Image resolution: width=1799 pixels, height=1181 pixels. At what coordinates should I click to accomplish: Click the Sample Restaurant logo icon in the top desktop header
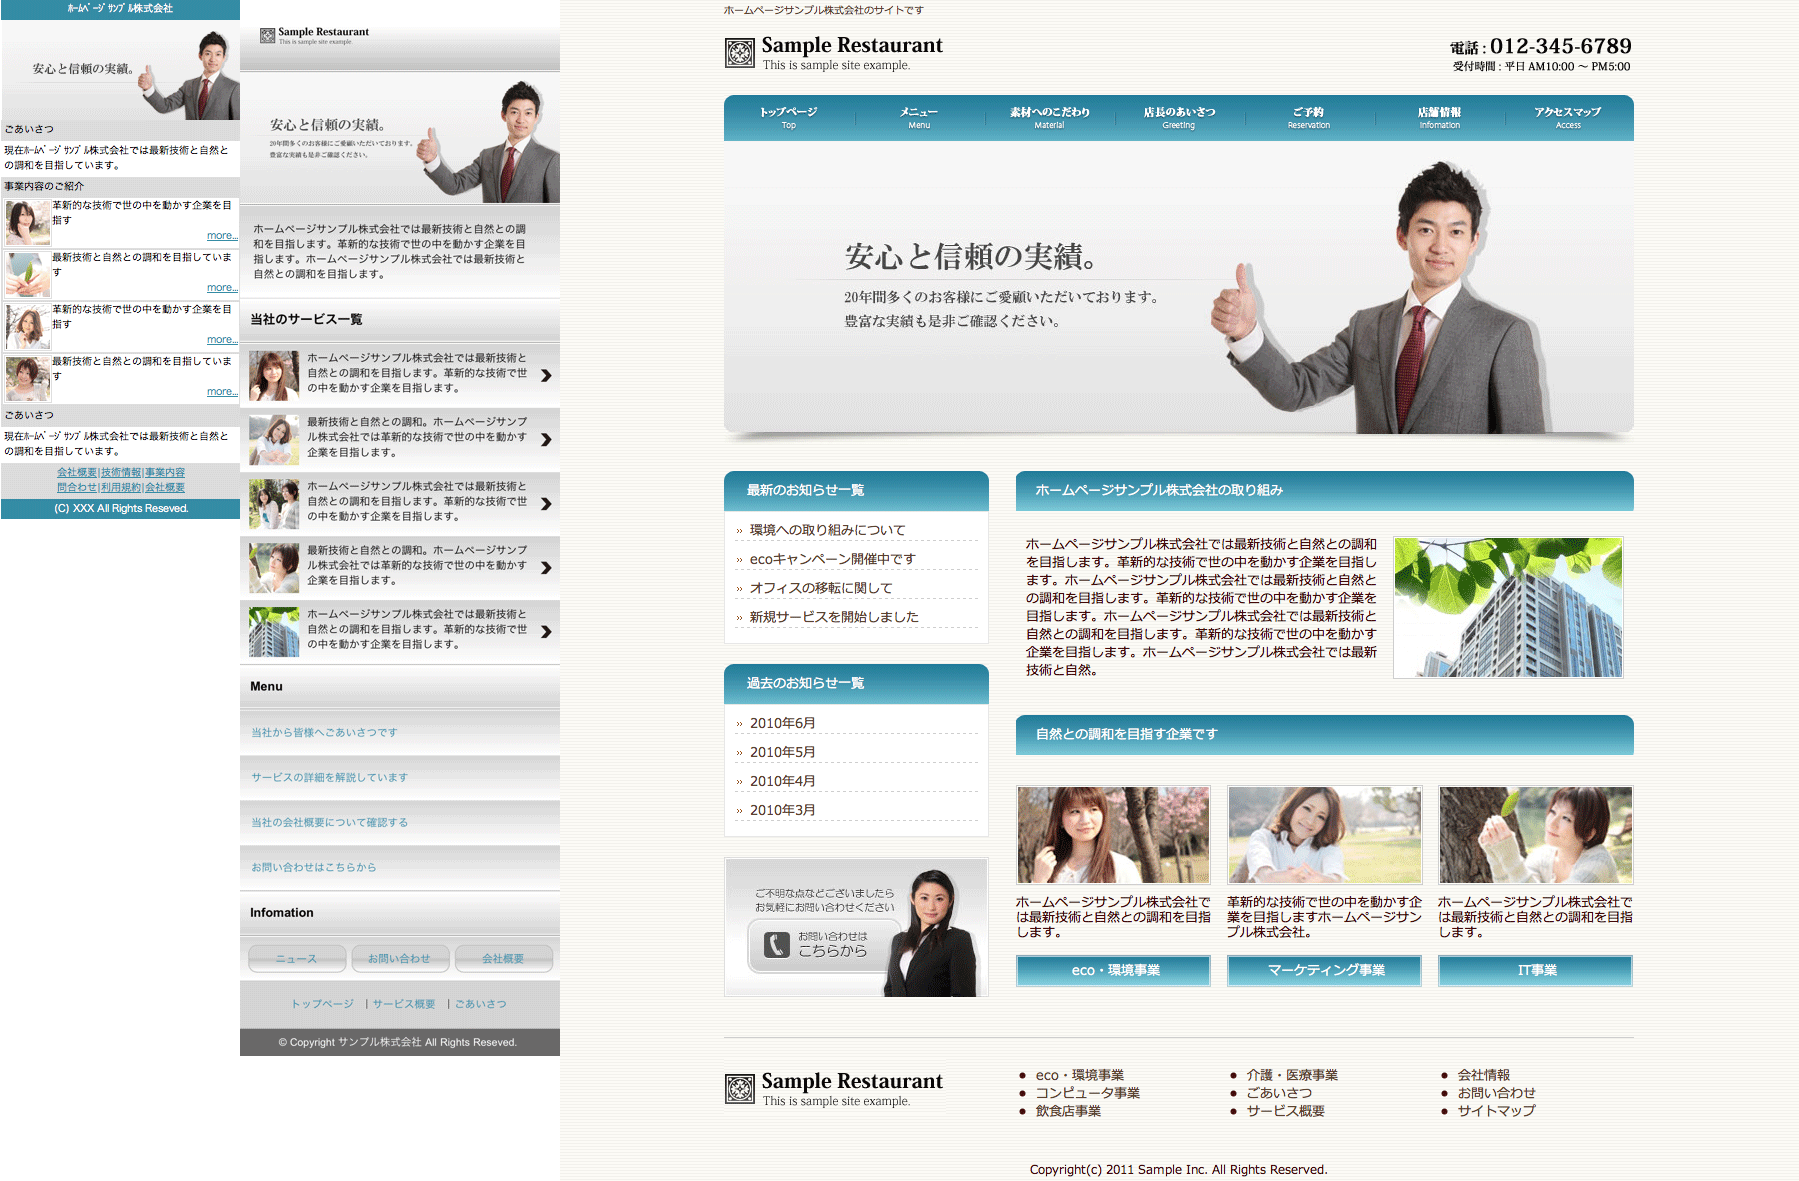[739, 53]
